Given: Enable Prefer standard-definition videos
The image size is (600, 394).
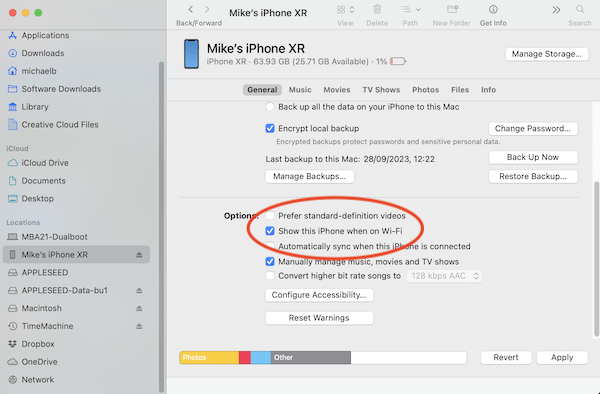Looking at the screenshot, I should [270, 216].
